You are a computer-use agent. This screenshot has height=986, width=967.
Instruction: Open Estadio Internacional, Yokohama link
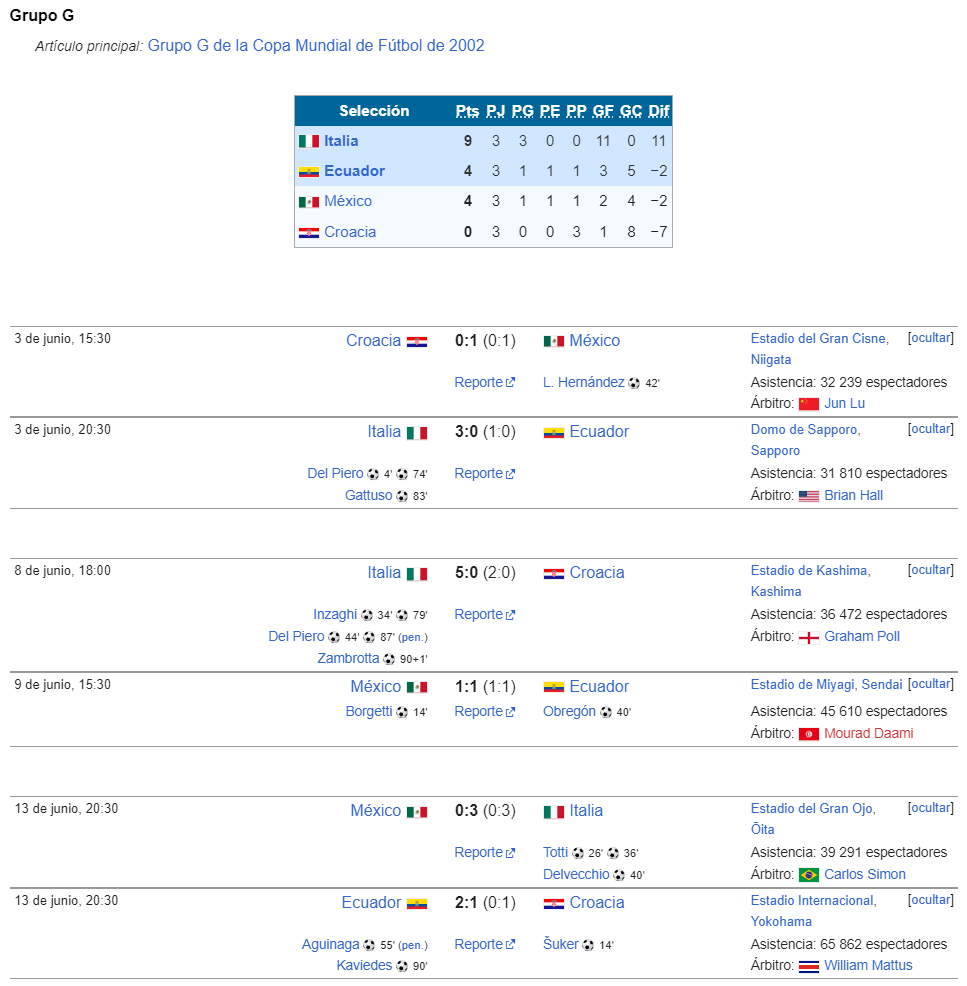[x=813, y=911]
